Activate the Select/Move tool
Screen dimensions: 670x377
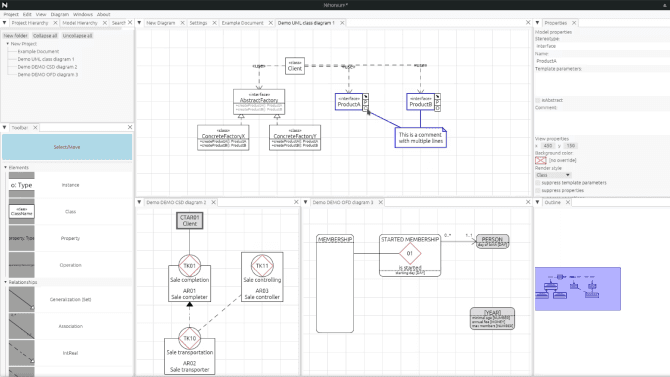click(67, 147)
